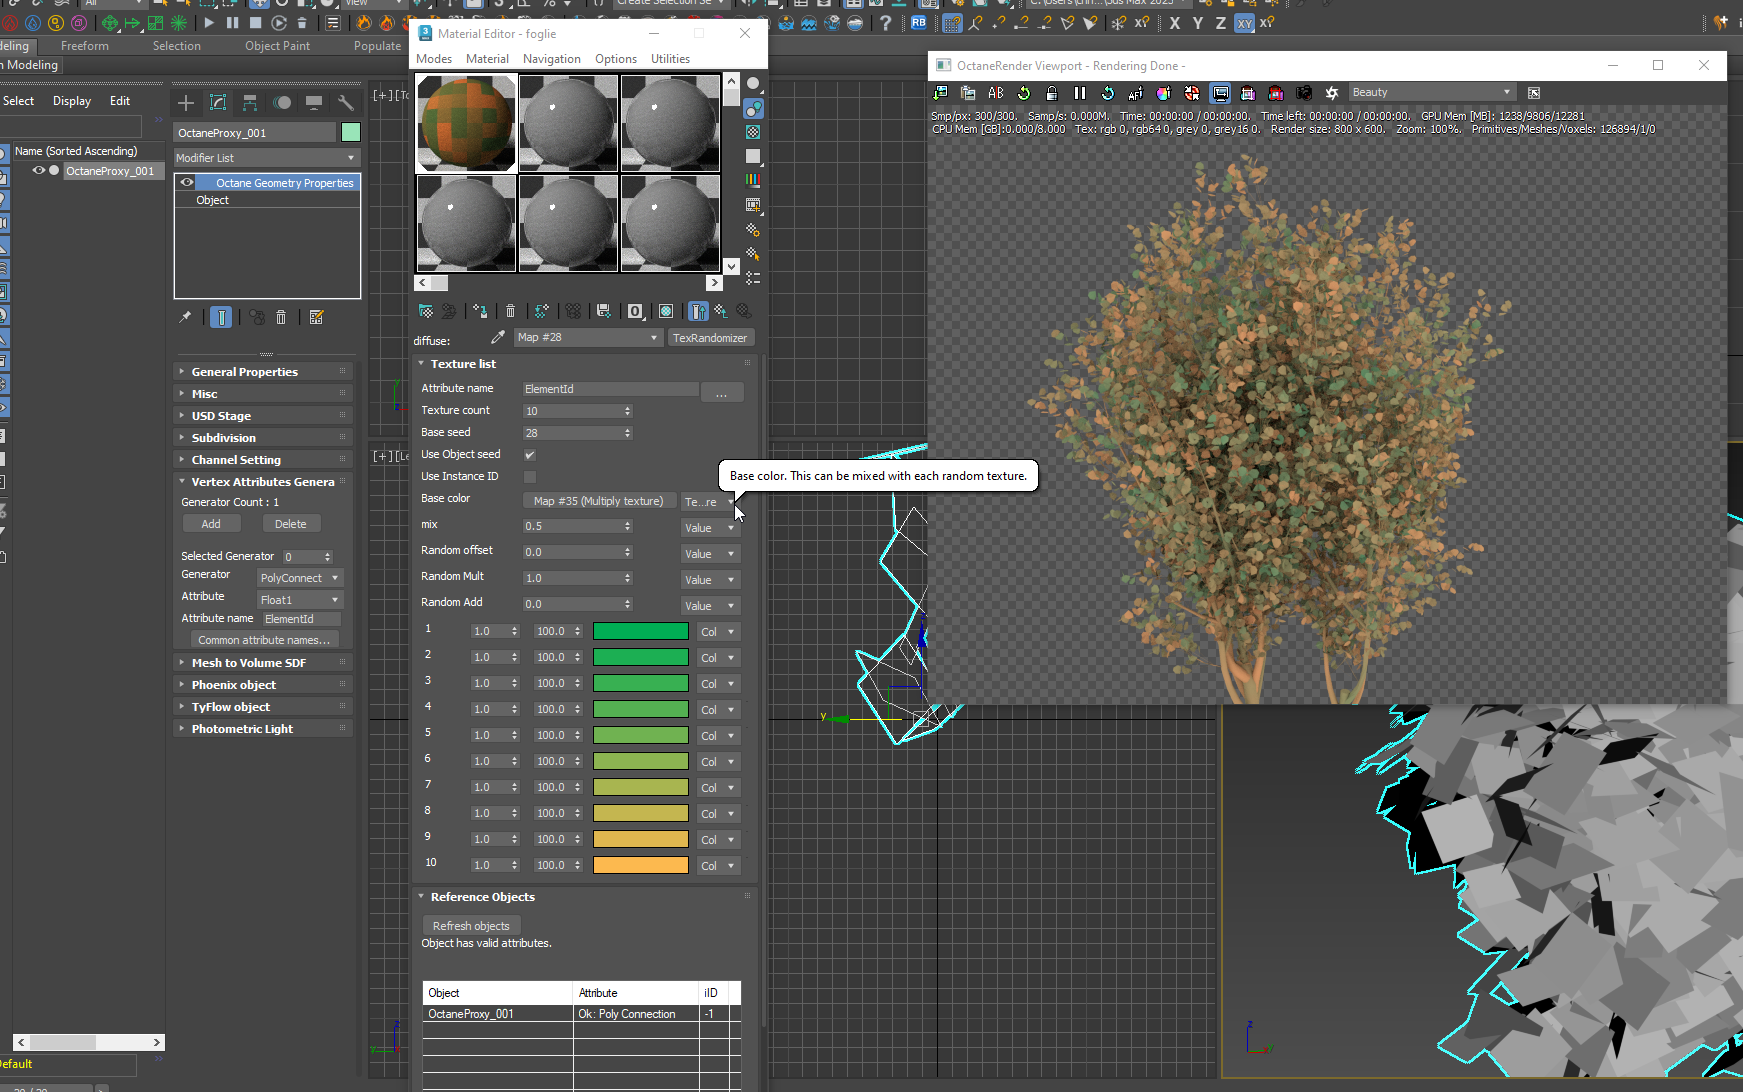Click the Common attribute names button
The width and height of the screenshot is (1743, 1092).
click(264, 640)
